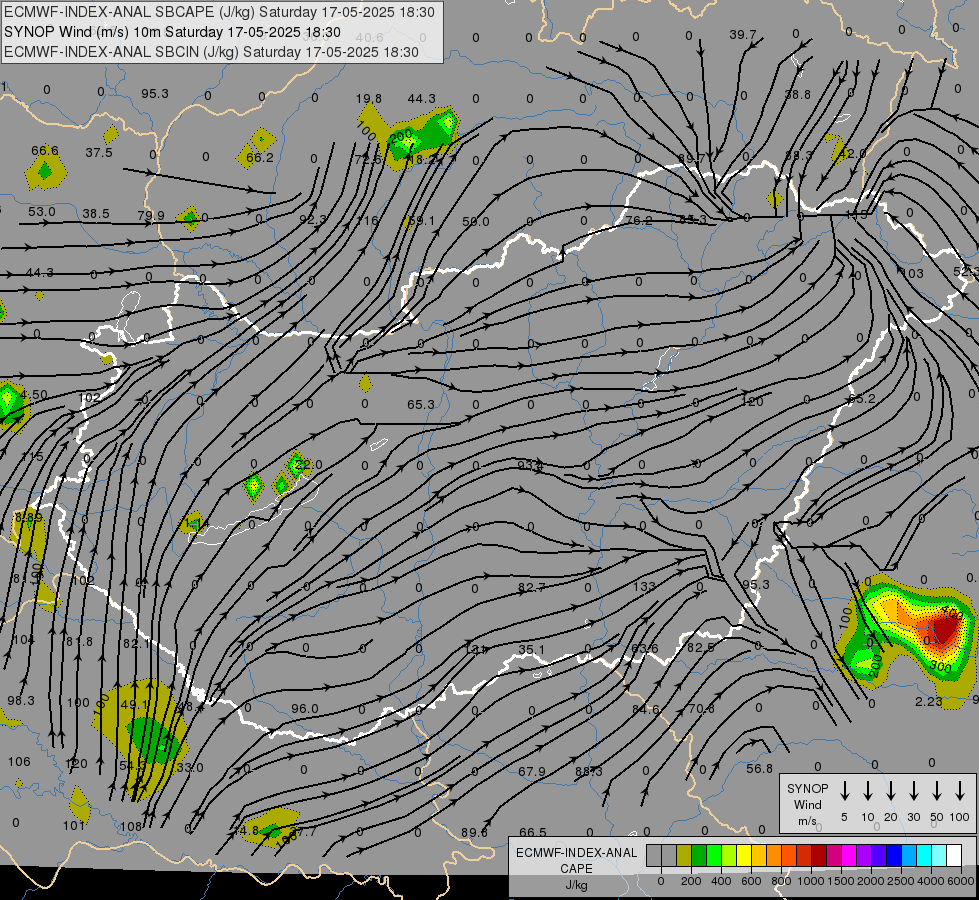979x900 pixels.
Task: Click the map value 89.6
Action: (474, 833)
